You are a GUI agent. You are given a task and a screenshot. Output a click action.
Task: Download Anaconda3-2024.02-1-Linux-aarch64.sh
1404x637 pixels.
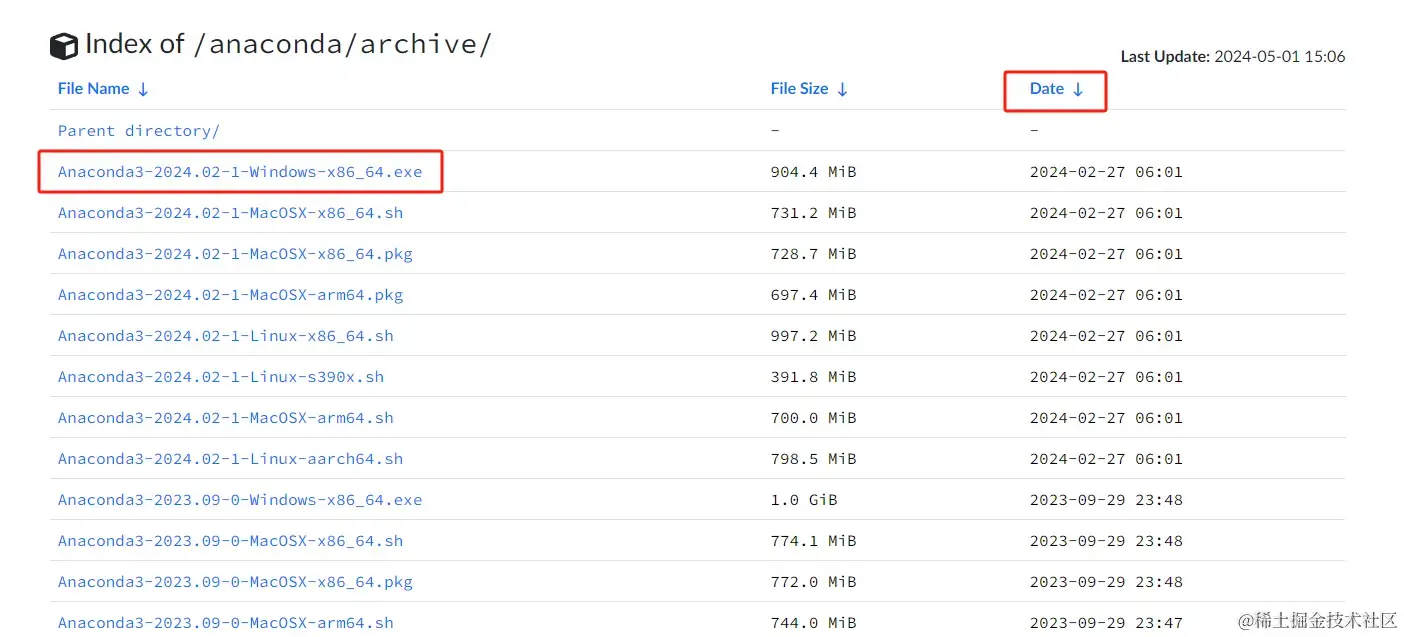click(x=231, y=458)
